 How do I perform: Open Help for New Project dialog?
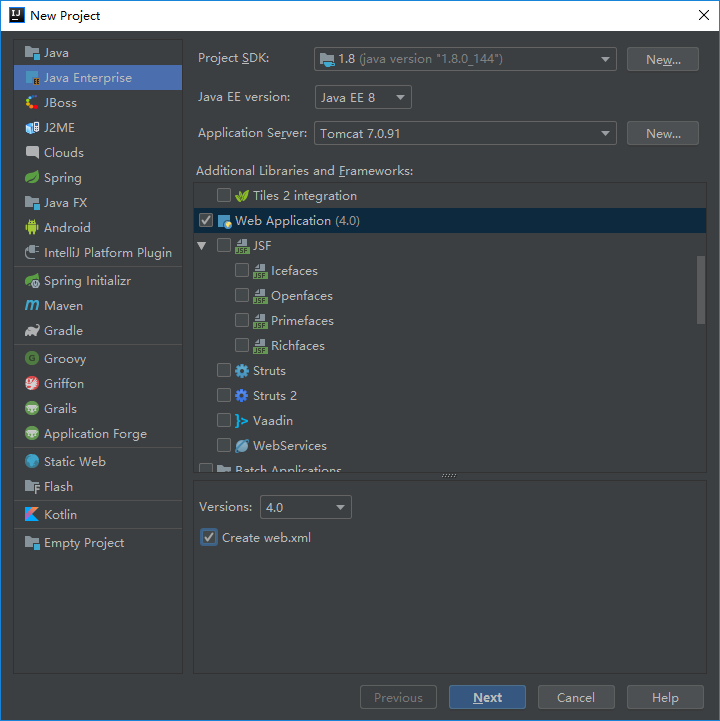pos(665,698)
